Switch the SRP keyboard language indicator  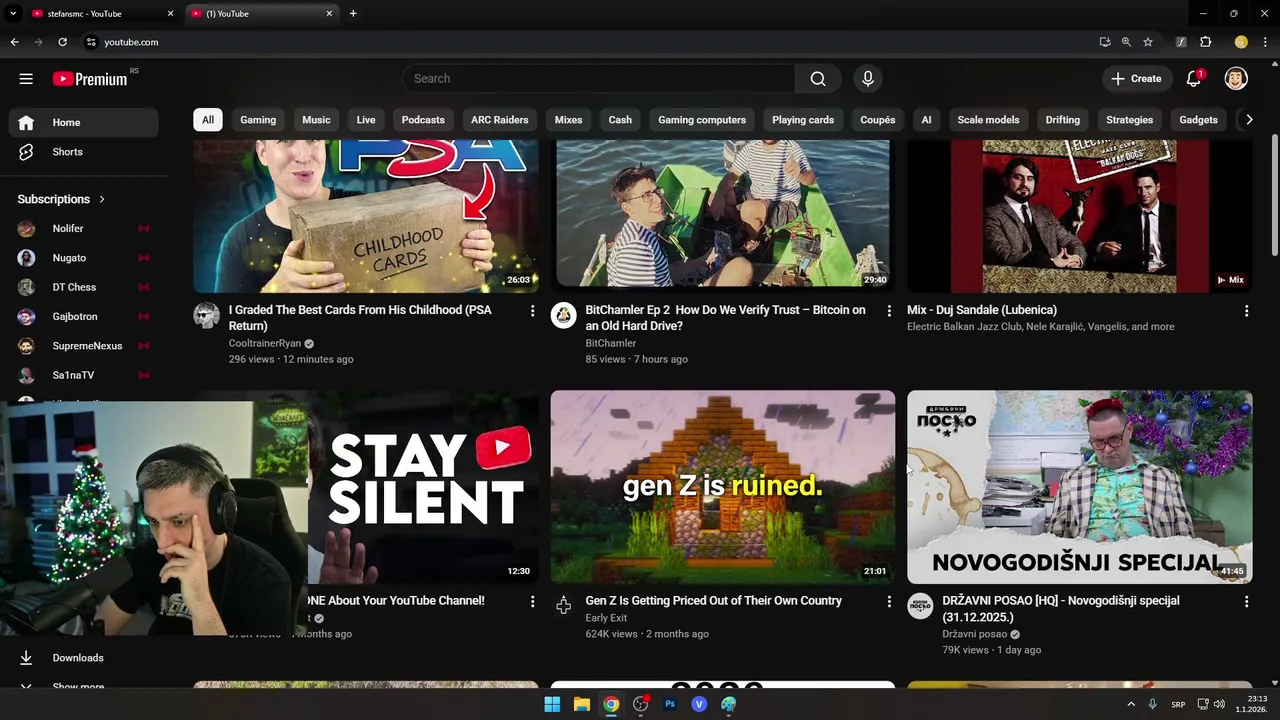pos(1177,704)
